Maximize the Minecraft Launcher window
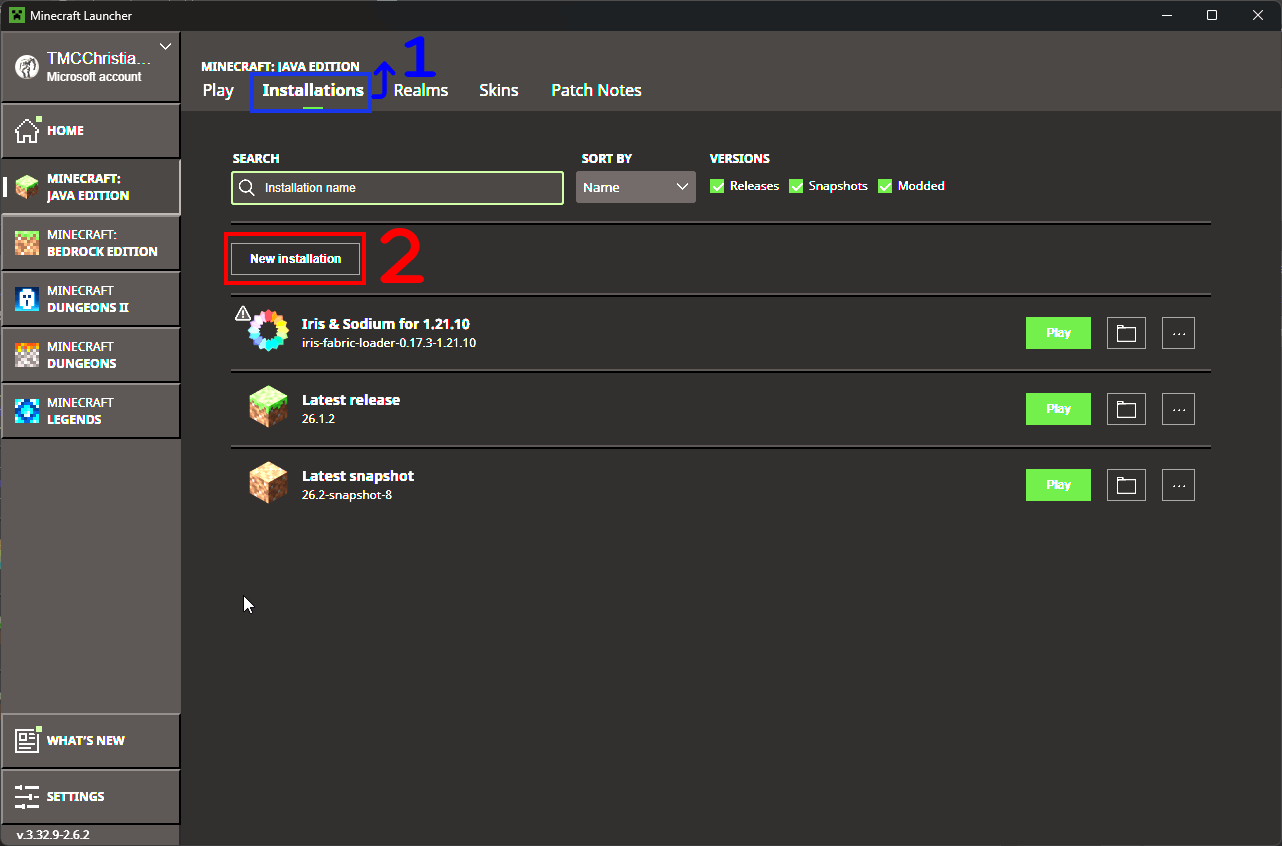This screenshot has width=1282, height=846. [x=1212, y=15]
